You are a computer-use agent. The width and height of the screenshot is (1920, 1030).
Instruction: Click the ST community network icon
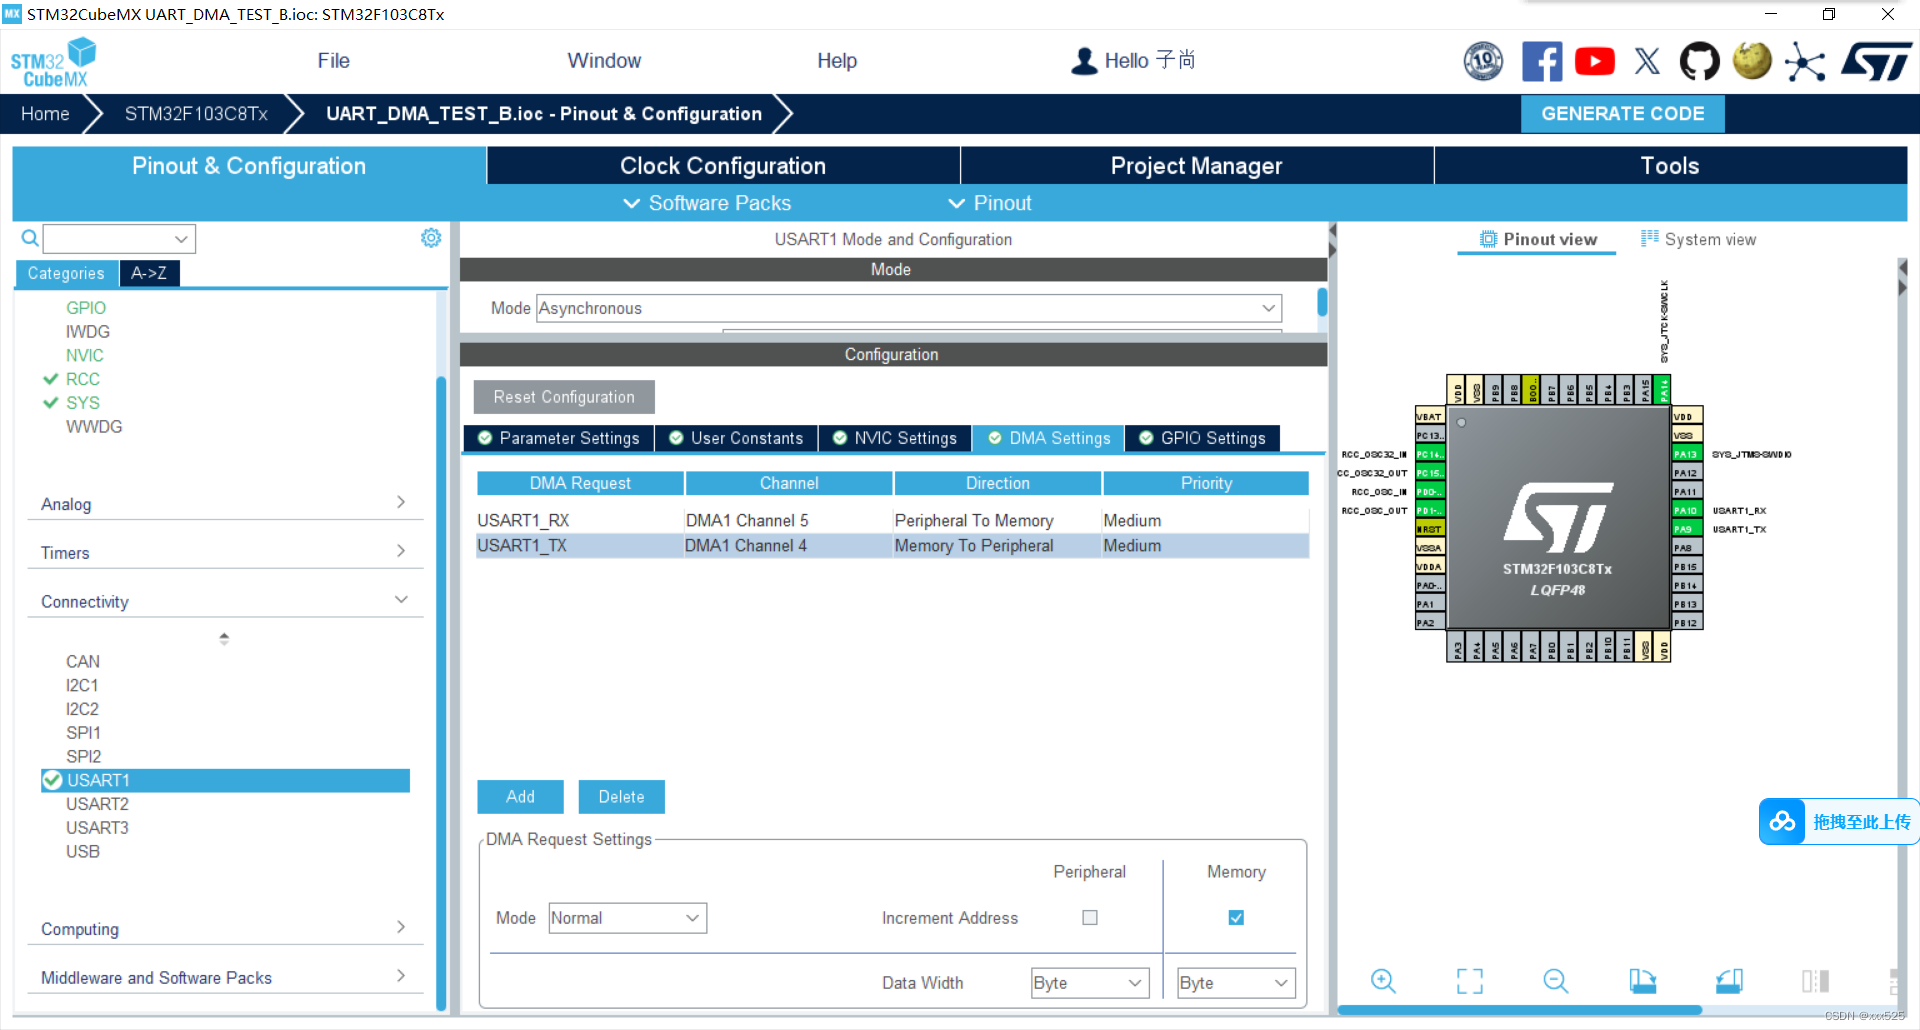1805,62
